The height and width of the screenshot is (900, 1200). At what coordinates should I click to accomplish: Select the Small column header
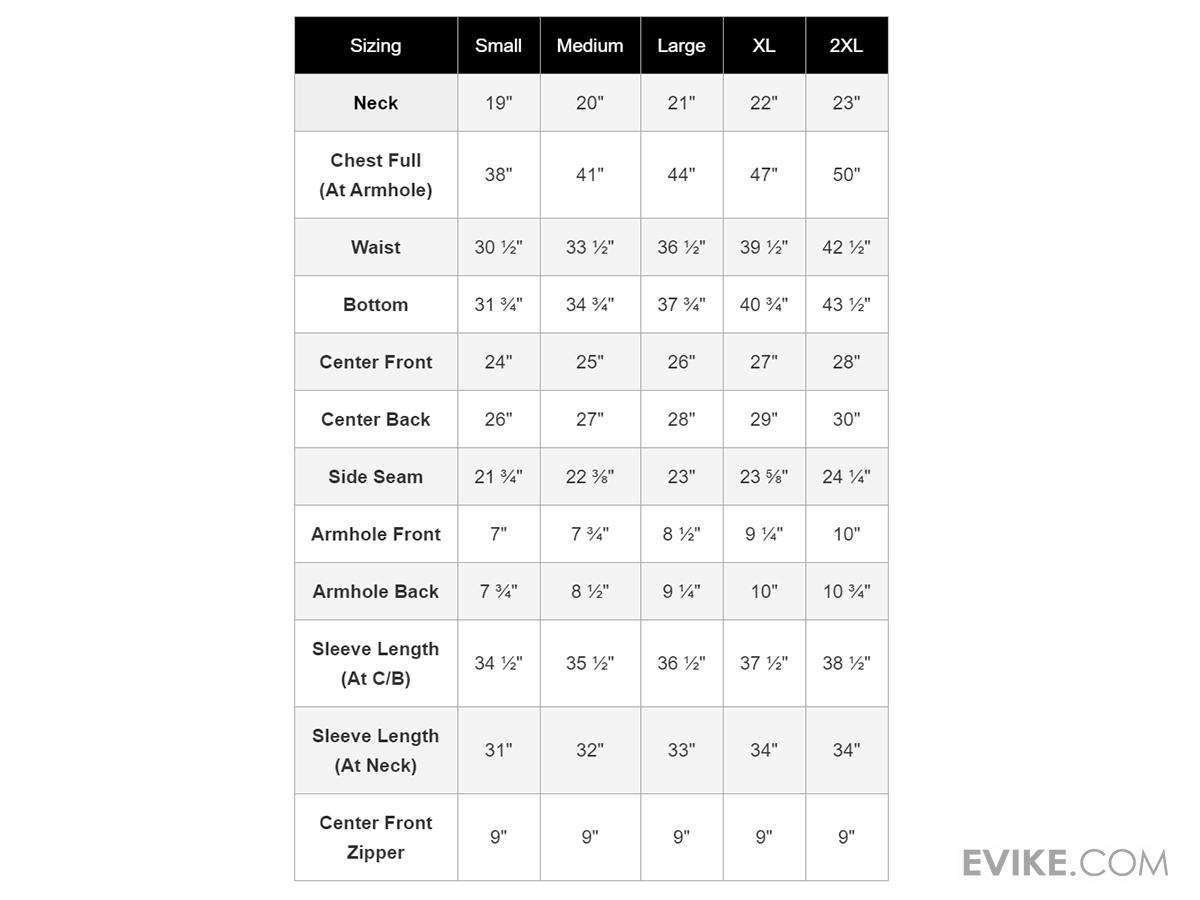click(498, 46)
